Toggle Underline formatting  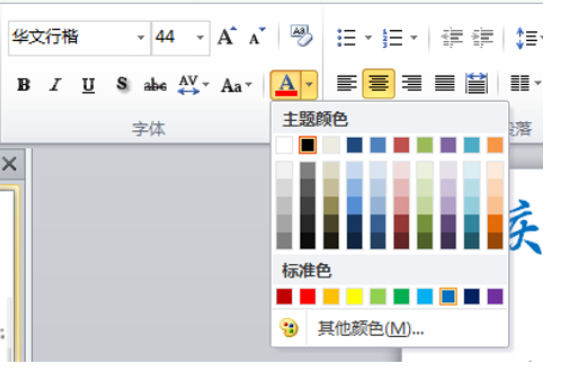pyautogui.click(x=88, y=86)
